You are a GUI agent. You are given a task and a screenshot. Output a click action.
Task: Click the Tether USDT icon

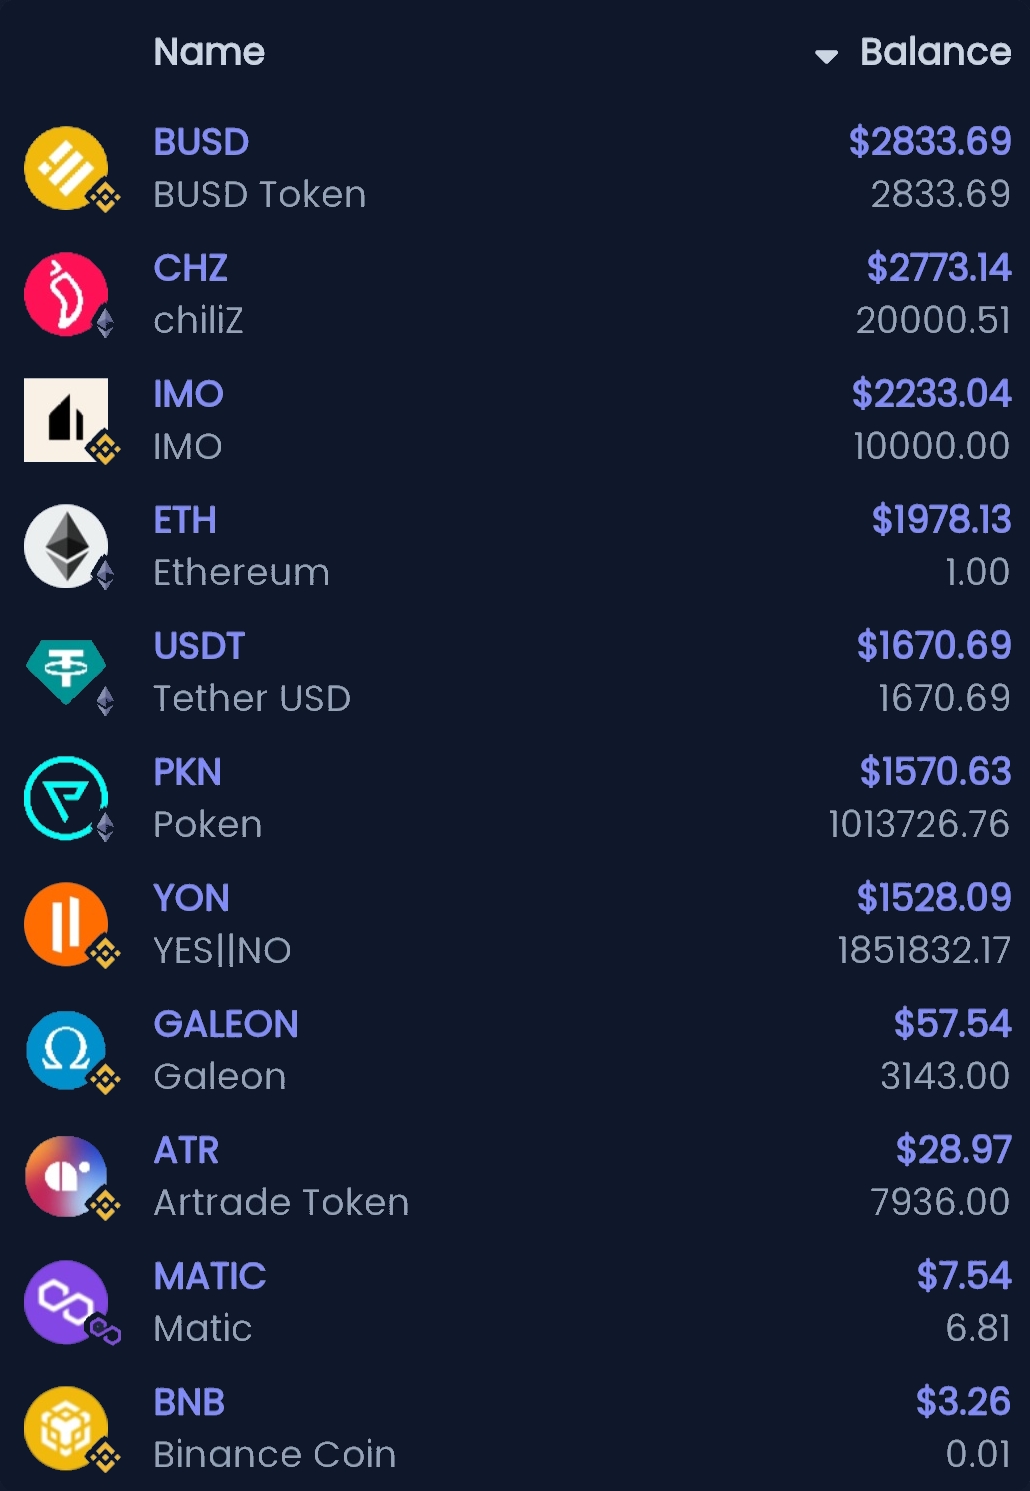point(66,670)
